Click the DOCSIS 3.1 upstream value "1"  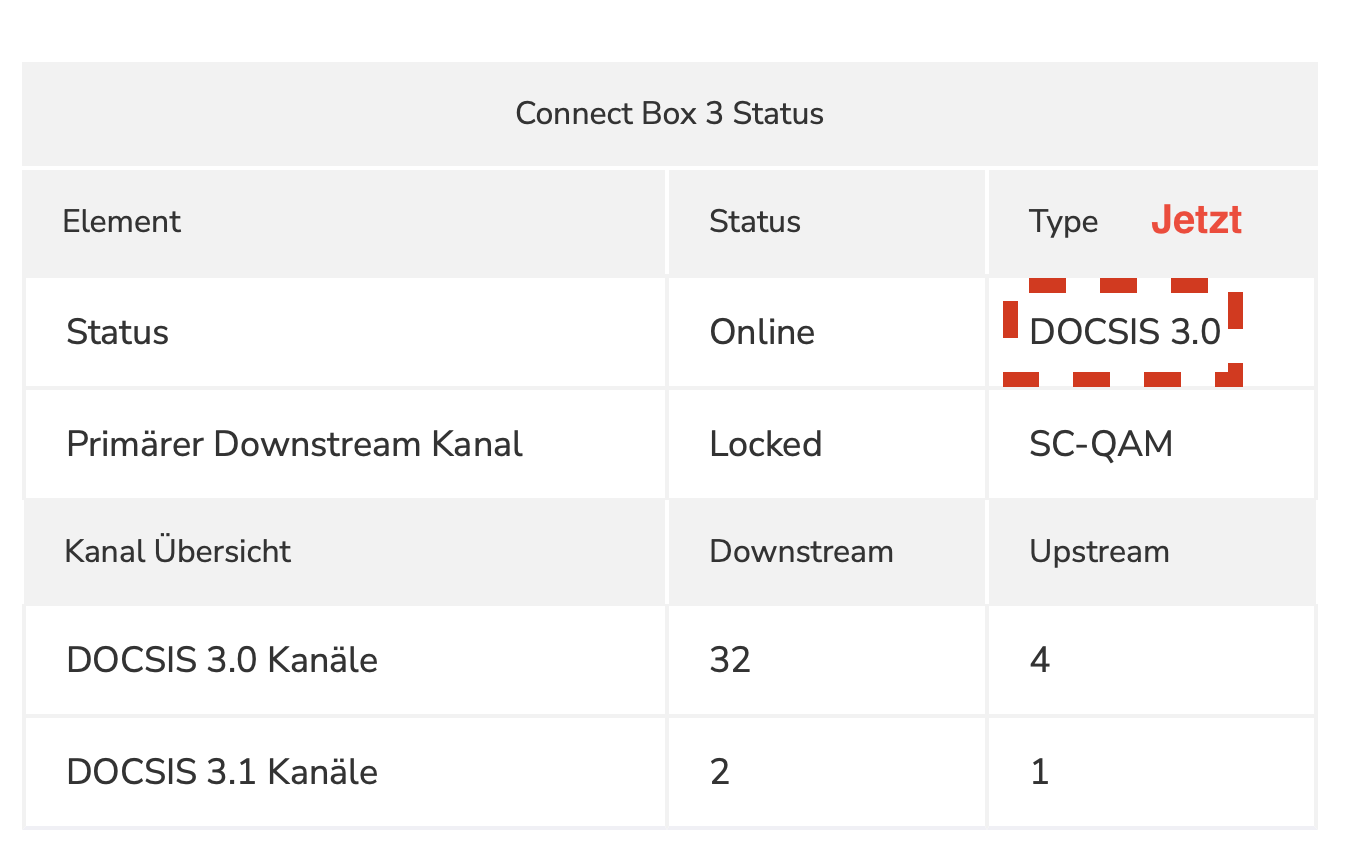pos(1040,772)
